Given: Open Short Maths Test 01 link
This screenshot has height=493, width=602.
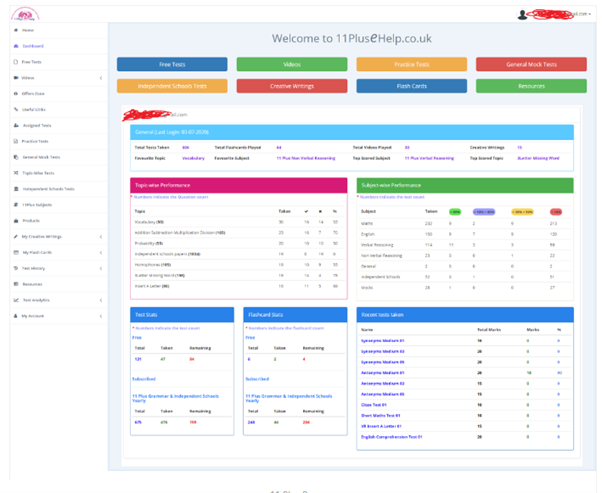Looking at the screenshot, I should (x=380, y=415).
